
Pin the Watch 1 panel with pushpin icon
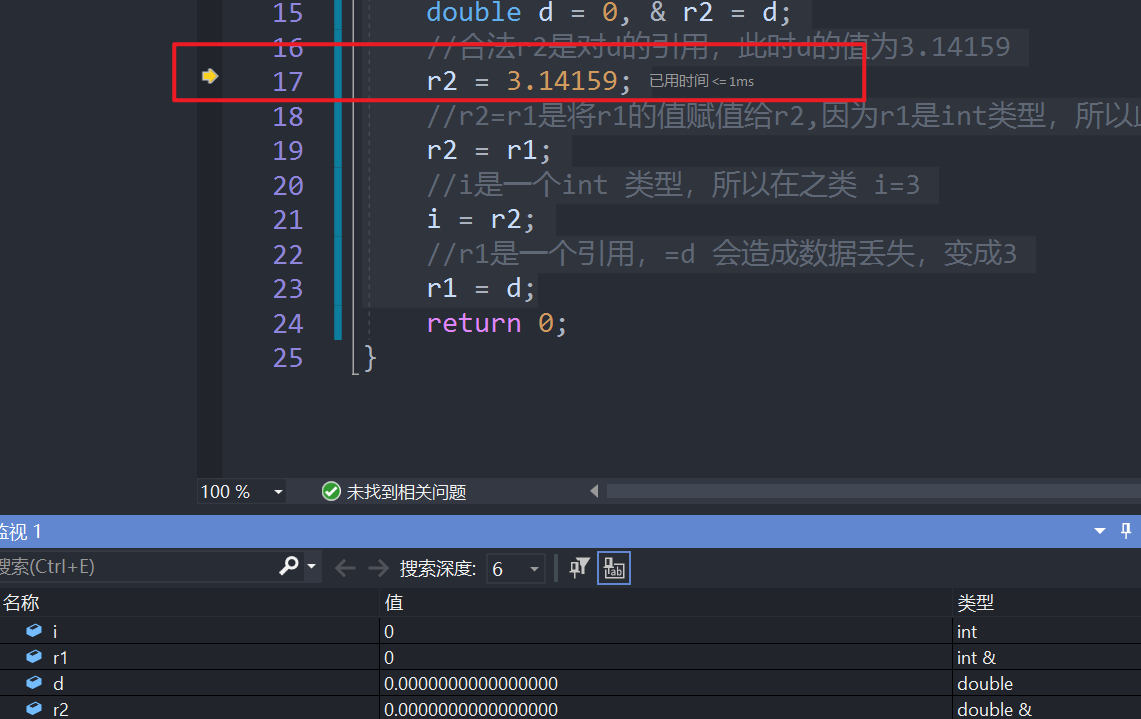pyautogui.click(x=1126, y=531)
